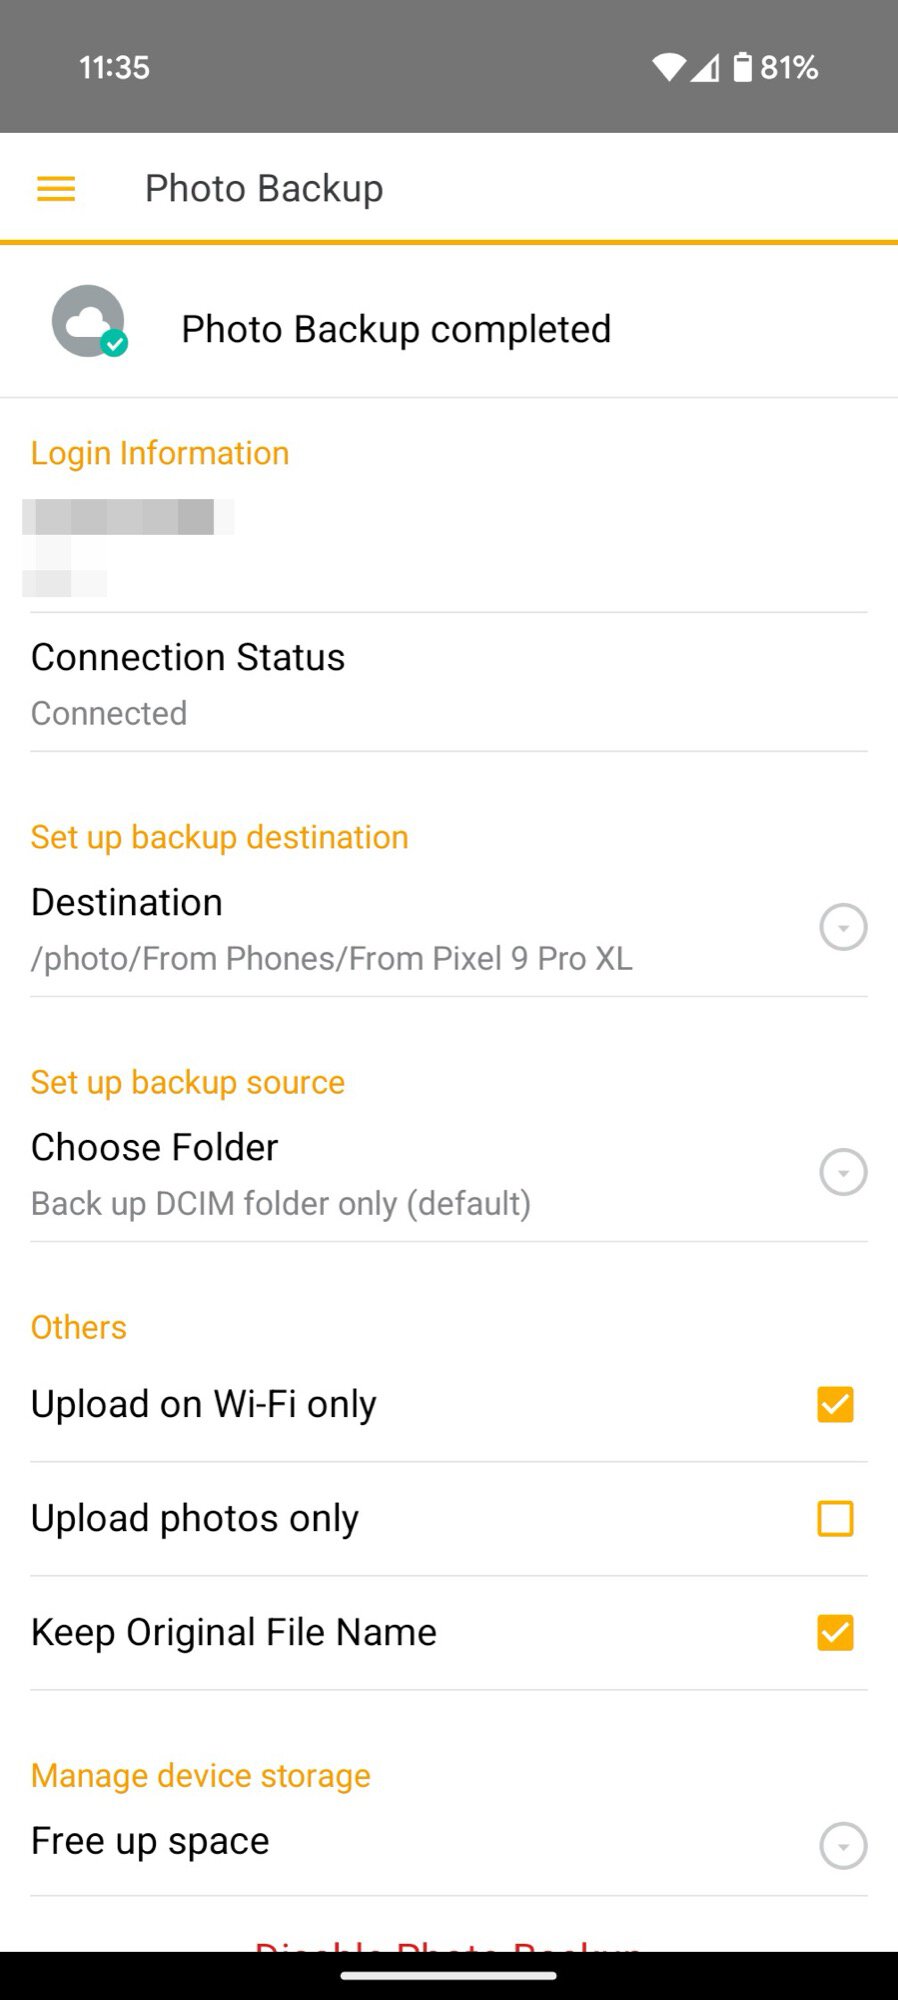
Task: Tap the Disable Photo Backup button
Action: pos(448,1943)
